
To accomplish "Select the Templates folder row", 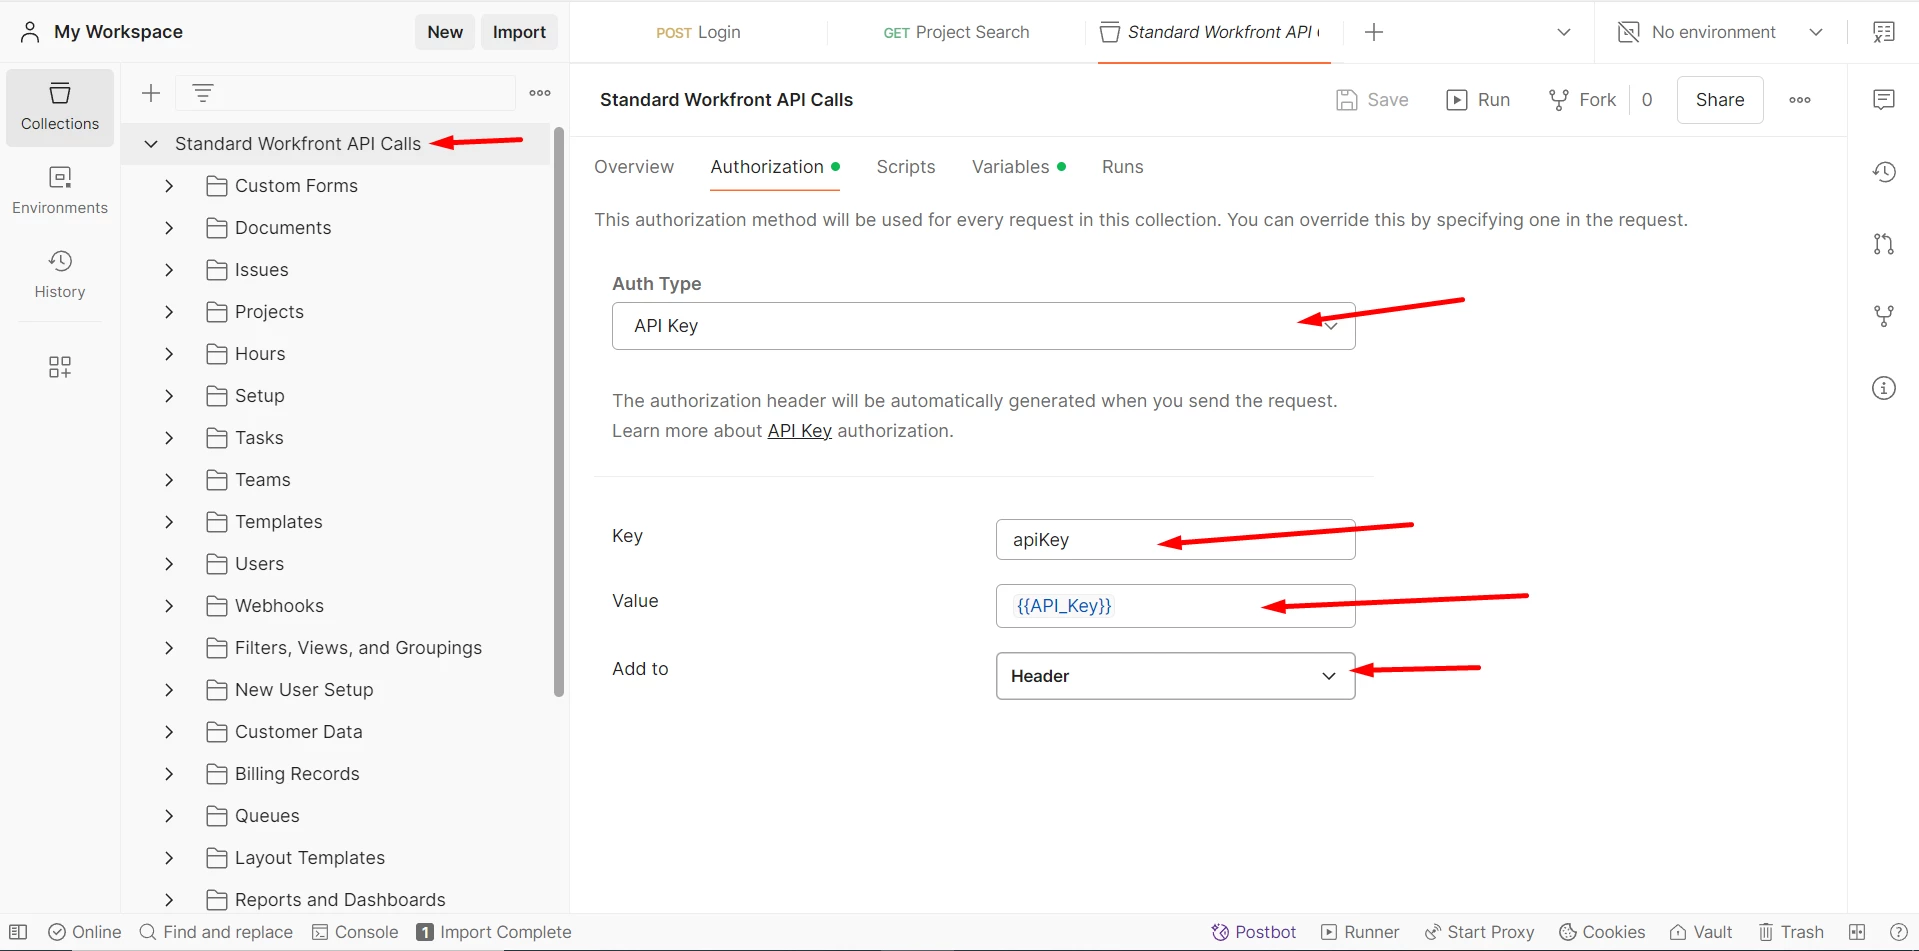I will 336,522.
